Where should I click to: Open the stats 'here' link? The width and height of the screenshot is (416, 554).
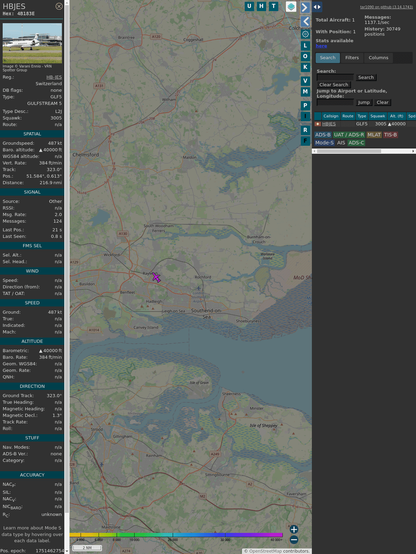click(321, 46)
